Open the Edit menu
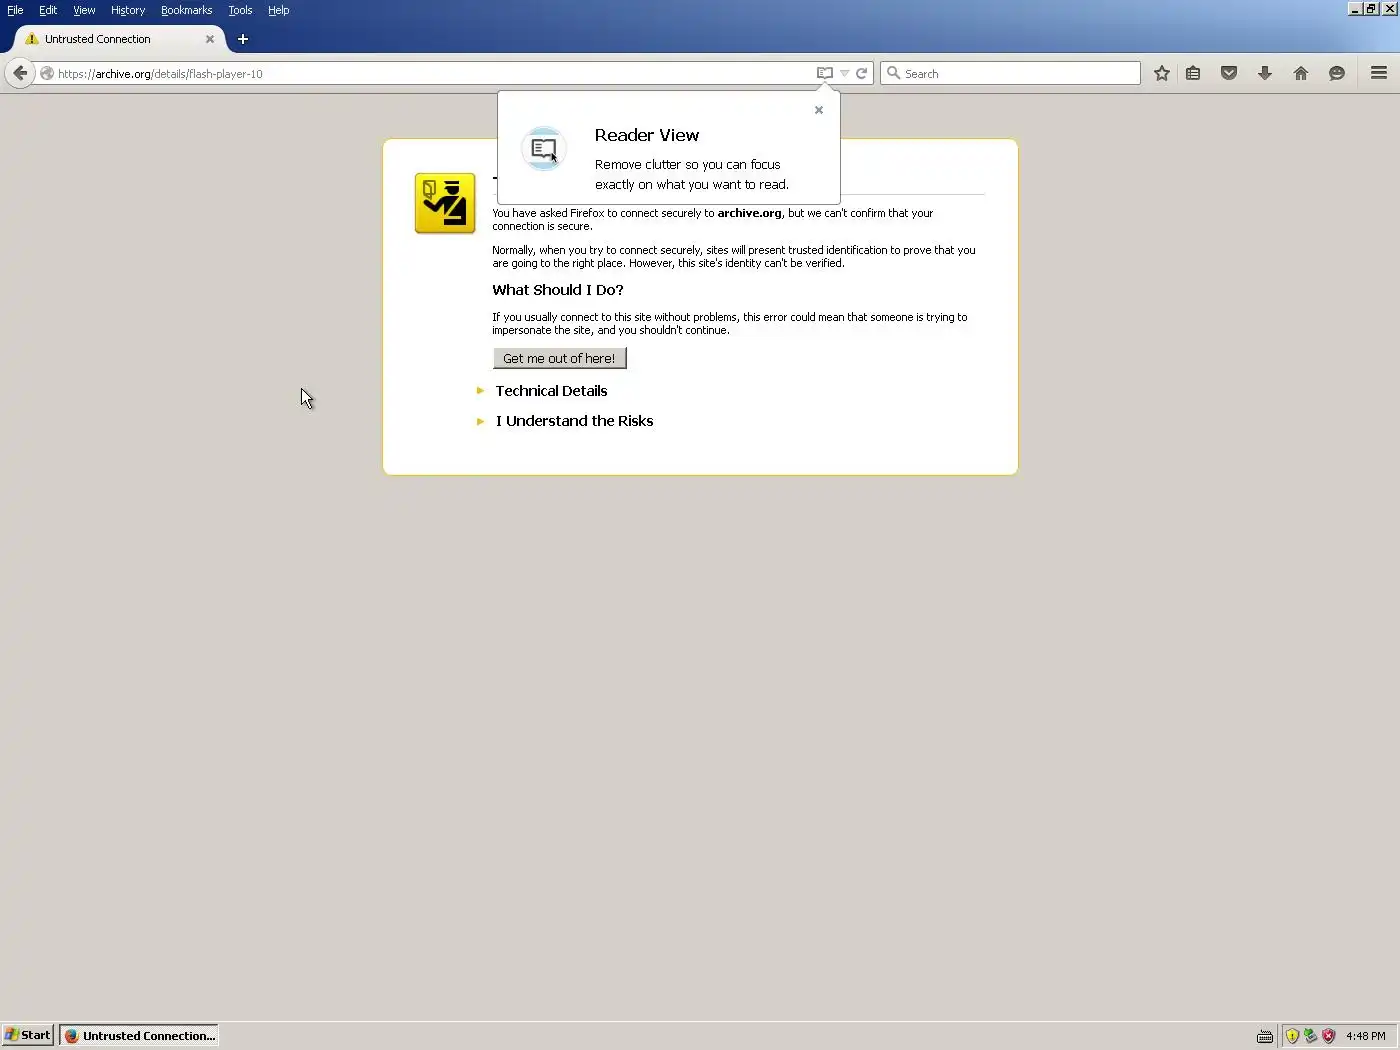Screen dimensions: 1400x1050 (x=48, y=10)
